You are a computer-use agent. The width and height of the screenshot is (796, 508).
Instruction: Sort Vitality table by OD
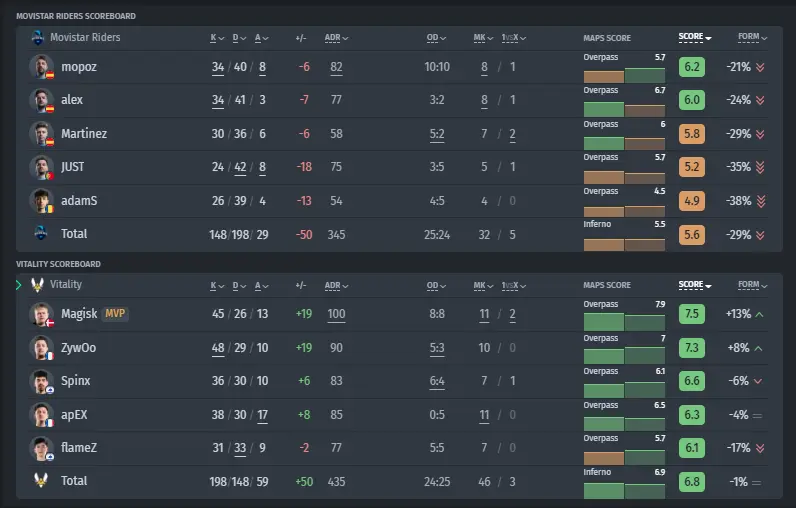coord(436,286)
